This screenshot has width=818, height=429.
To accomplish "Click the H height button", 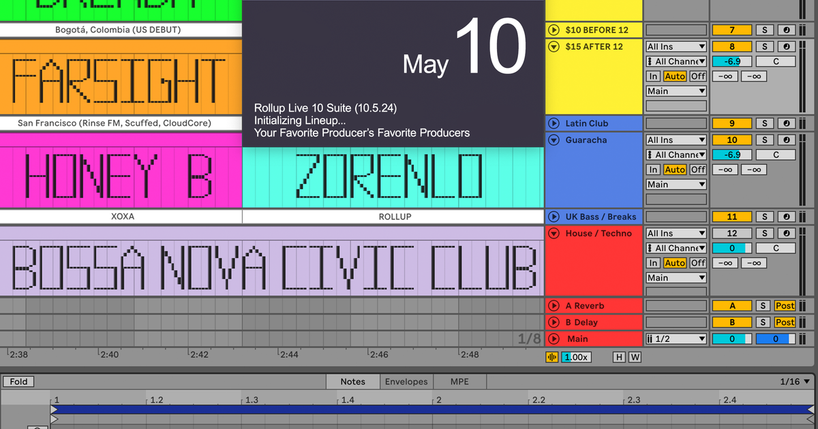I will click(619, 357).
